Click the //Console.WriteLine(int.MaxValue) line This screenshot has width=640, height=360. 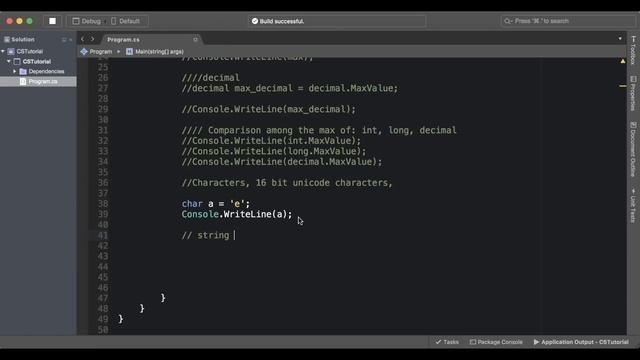271,141
